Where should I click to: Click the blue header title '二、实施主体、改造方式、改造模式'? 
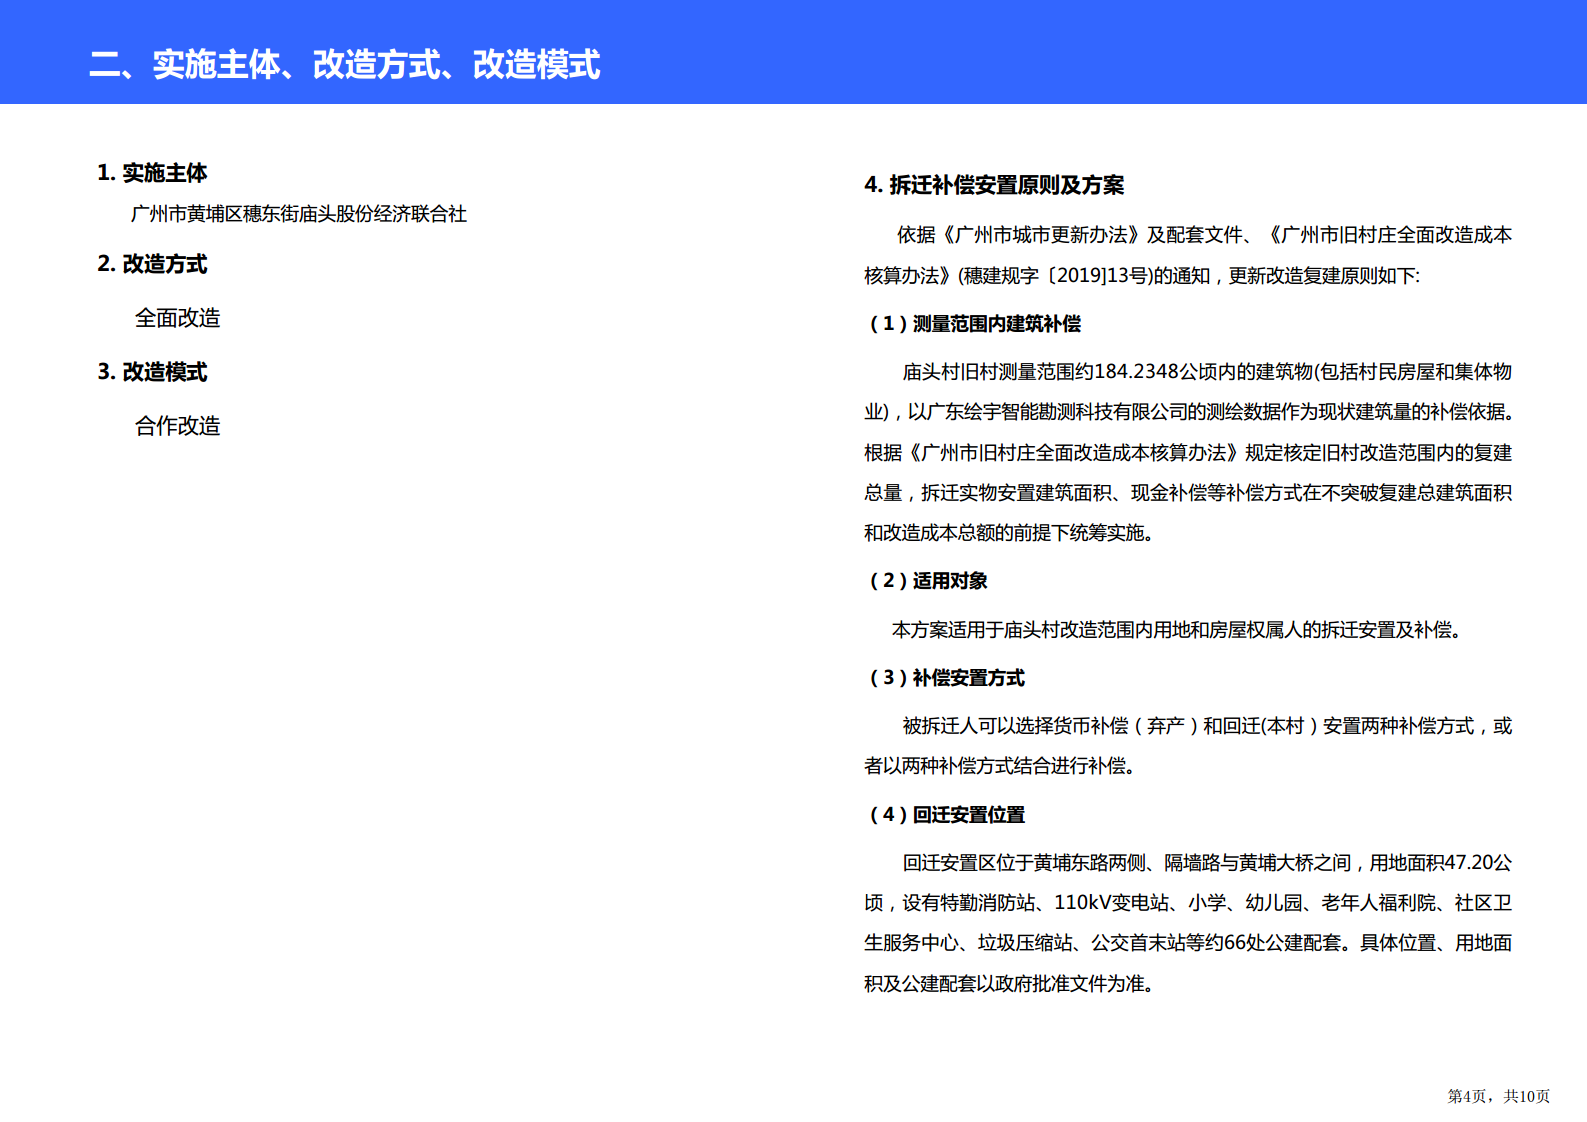coord(344,64)
